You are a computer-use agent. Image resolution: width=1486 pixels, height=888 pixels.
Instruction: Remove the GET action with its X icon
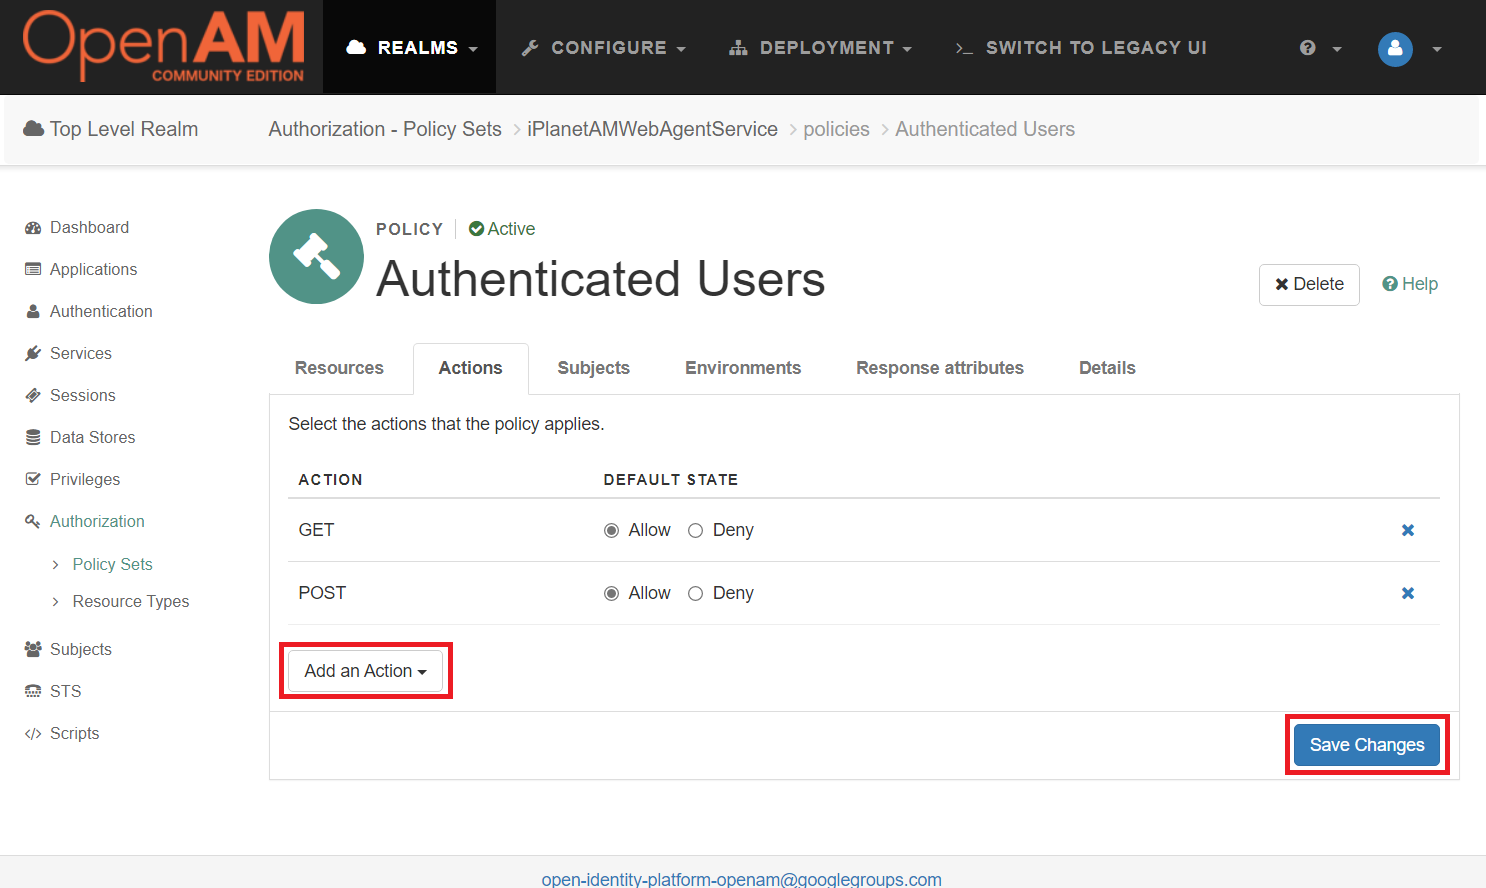(1408, 530)
